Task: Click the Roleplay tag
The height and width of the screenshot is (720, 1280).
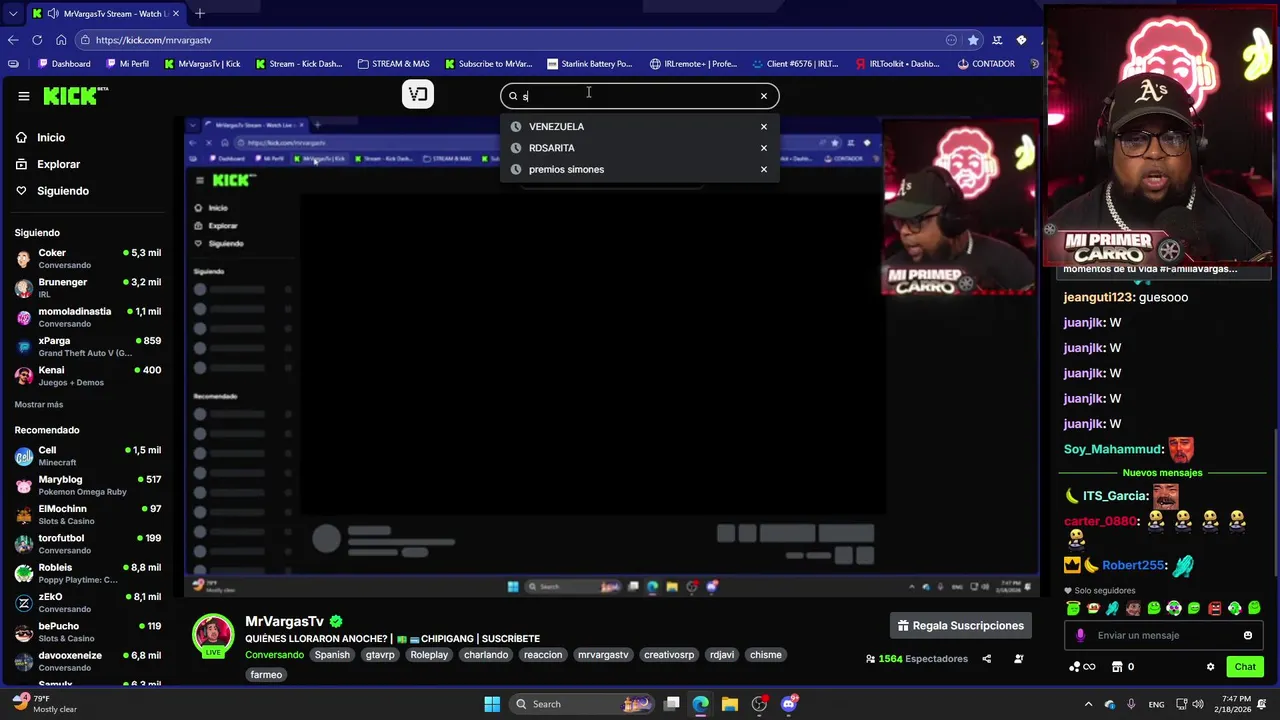Action: tap(429, 655)
